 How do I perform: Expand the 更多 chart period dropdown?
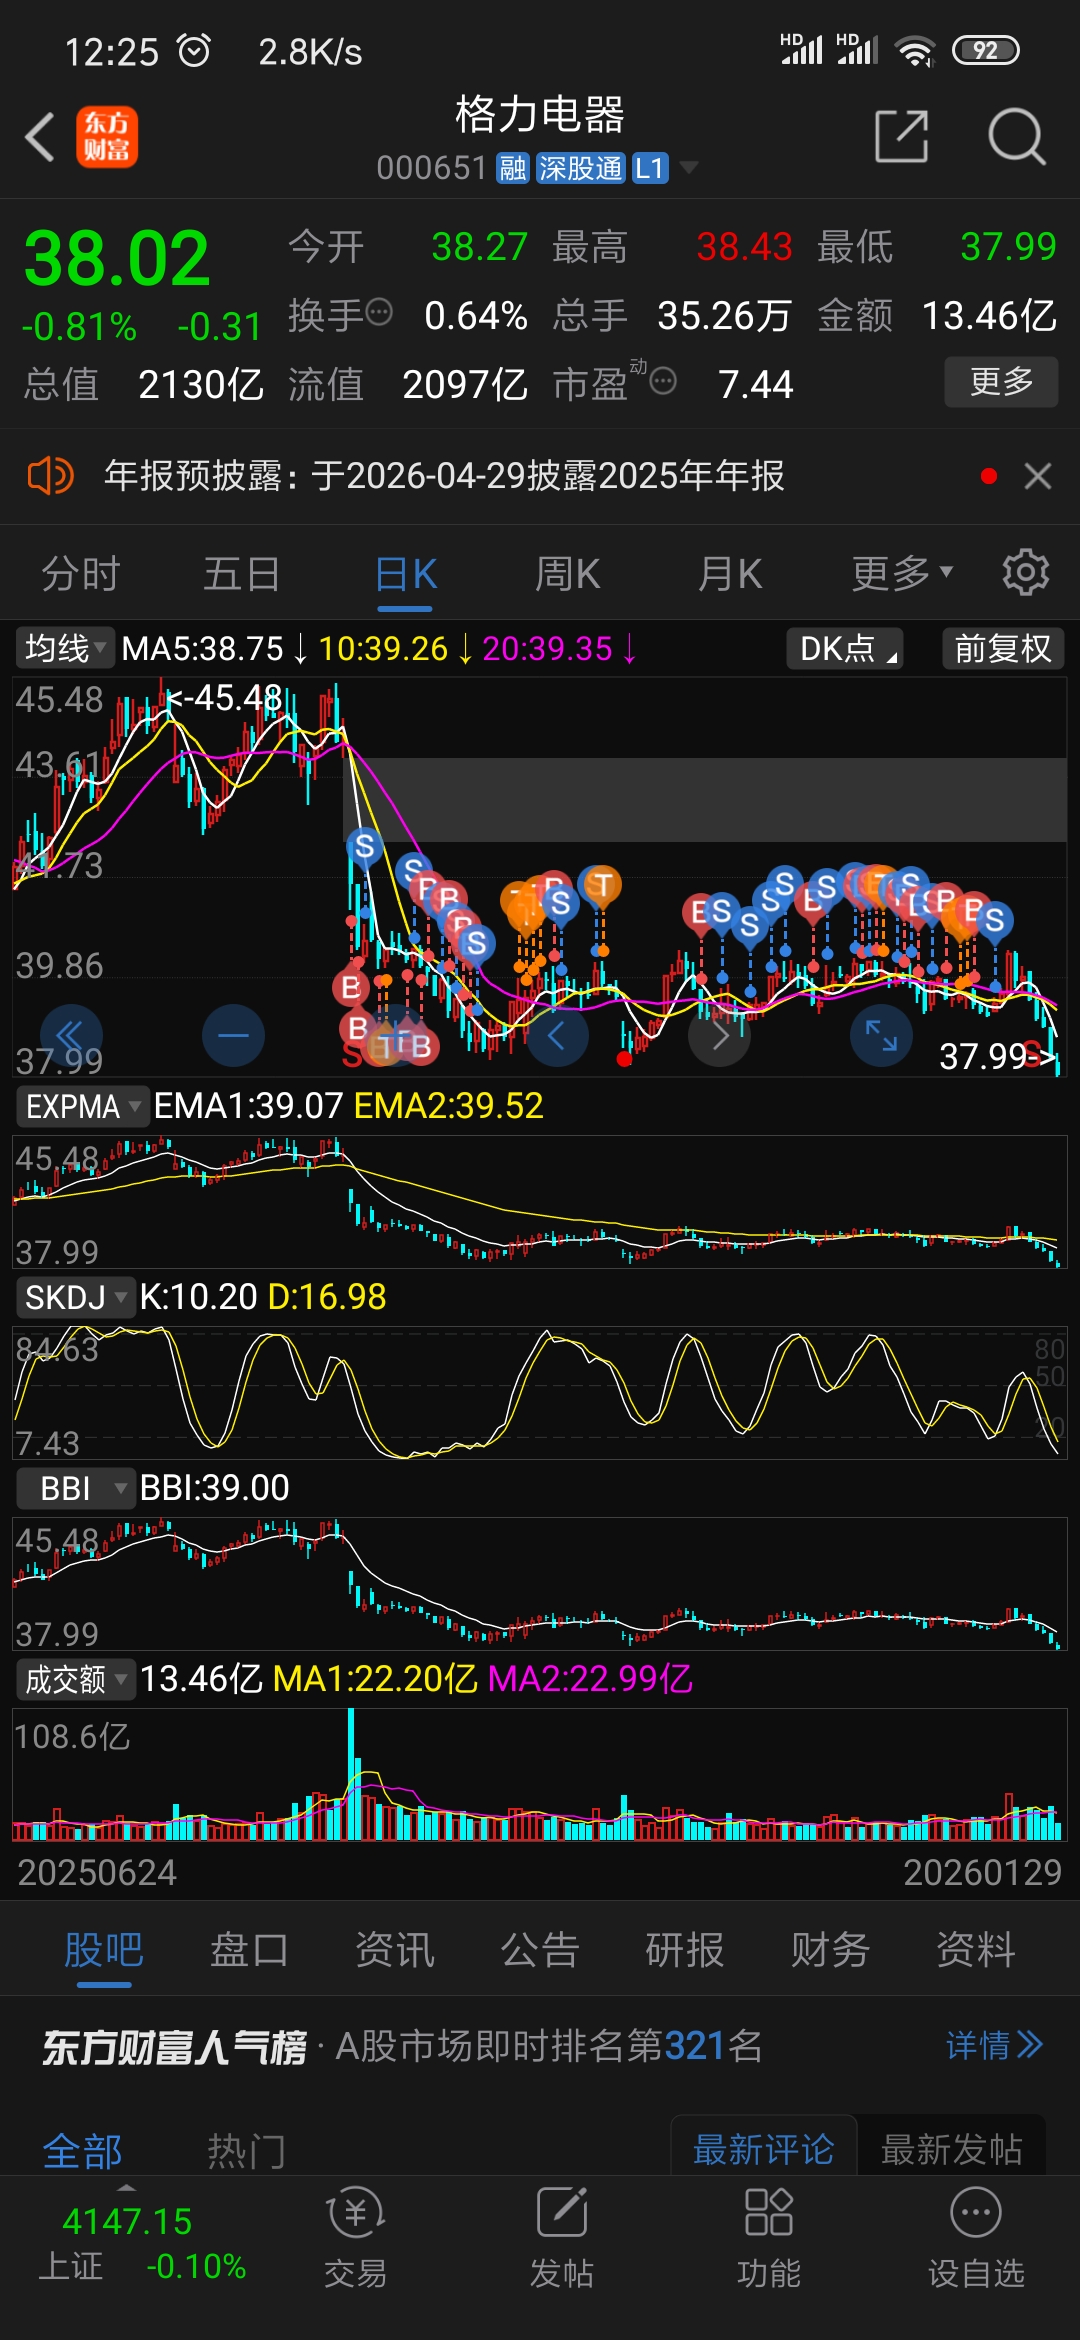tap(902, 574)
